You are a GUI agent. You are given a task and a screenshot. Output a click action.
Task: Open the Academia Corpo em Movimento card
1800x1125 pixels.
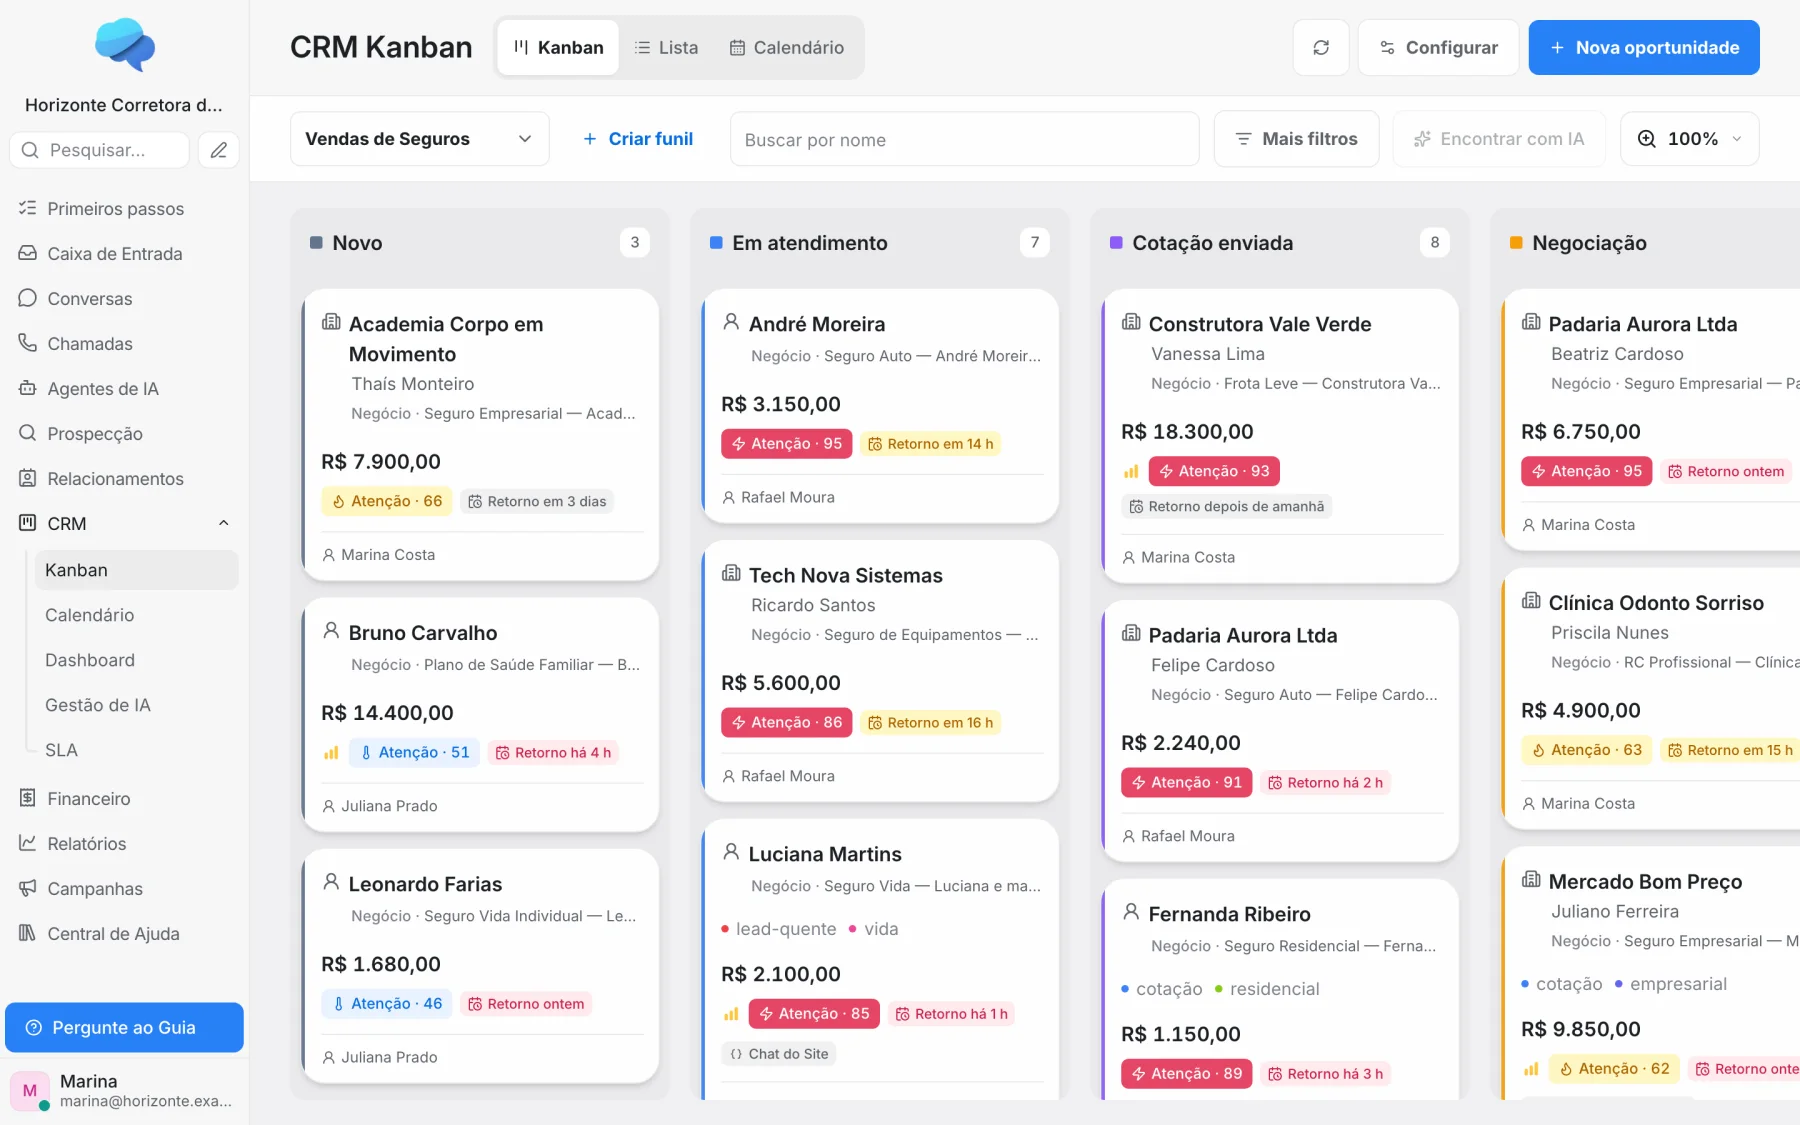tap(480, 434)
